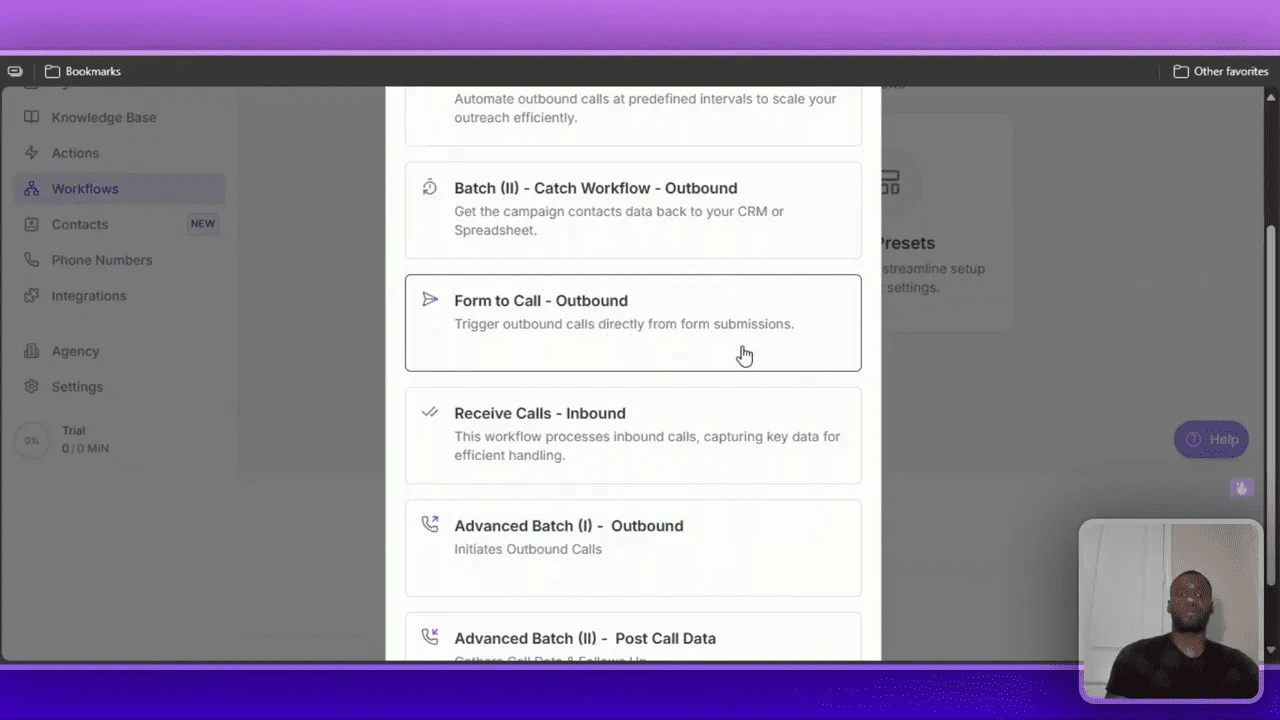
Task: Select the Advanced Batch phone icon
Action: [429, 524]
